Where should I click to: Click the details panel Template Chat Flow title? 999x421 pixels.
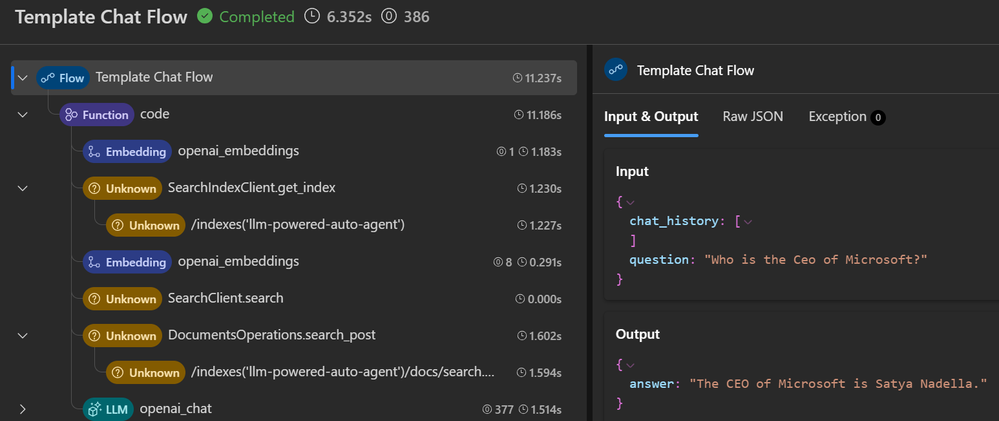click(696, 70)
